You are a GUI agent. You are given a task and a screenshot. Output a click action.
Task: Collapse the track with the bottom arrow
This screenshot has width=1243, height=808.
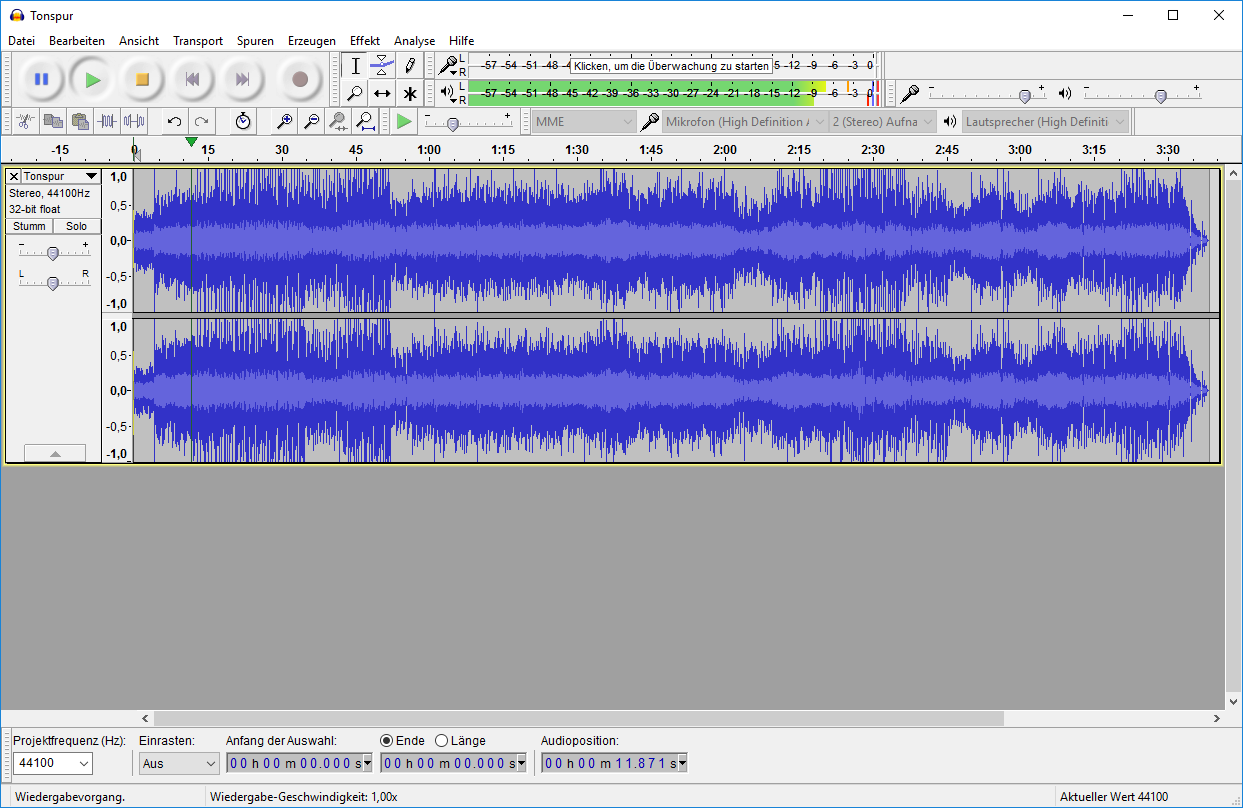click(x=55, y=453)
